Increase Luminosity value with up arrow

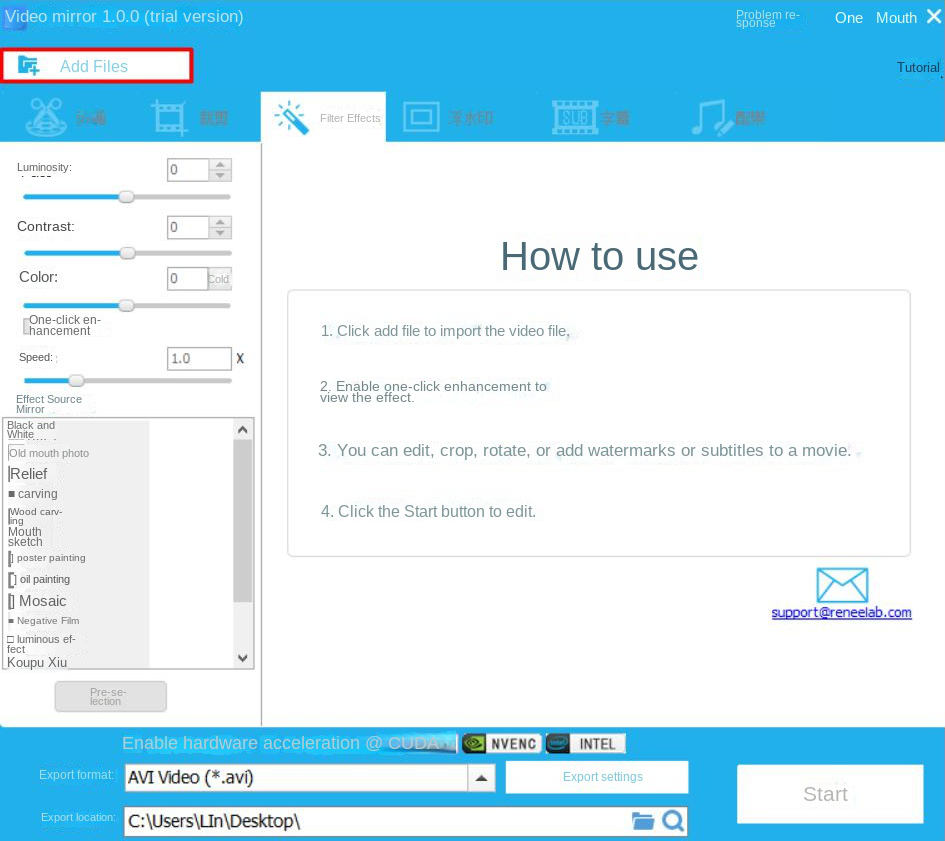220,165
